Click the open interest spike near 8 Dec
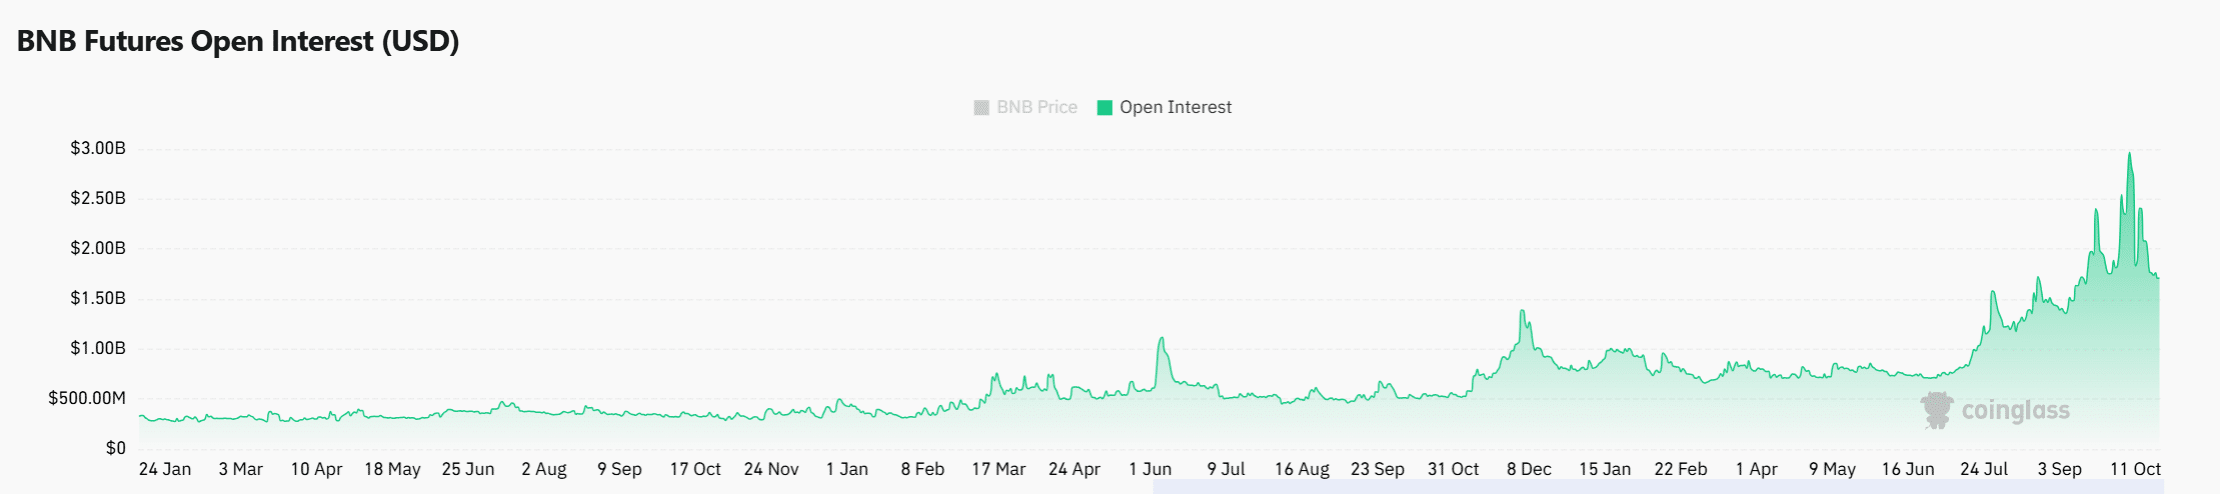Viewport: 2220px width, 494px height. pyautogui.click(x=1521, y=312)
